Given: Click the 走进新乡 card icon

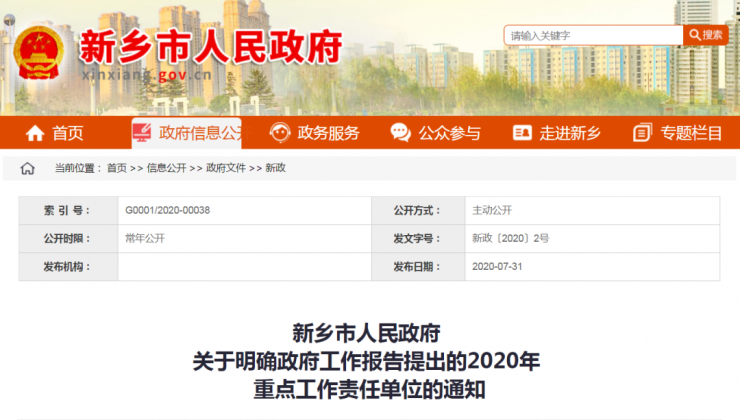Looking at the screenshot, I should (x=522, y=133).
